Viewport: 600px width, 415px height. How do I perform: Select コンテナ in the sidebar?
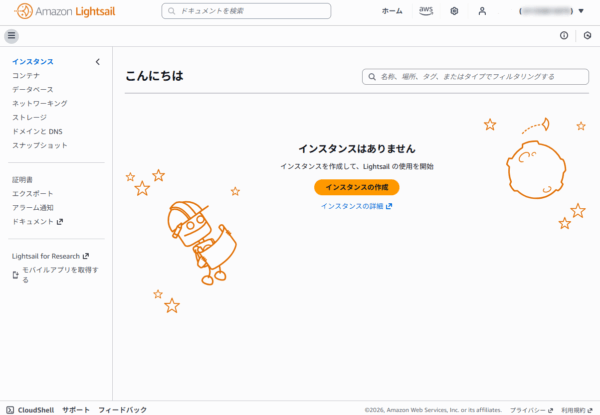pos(26,75)
